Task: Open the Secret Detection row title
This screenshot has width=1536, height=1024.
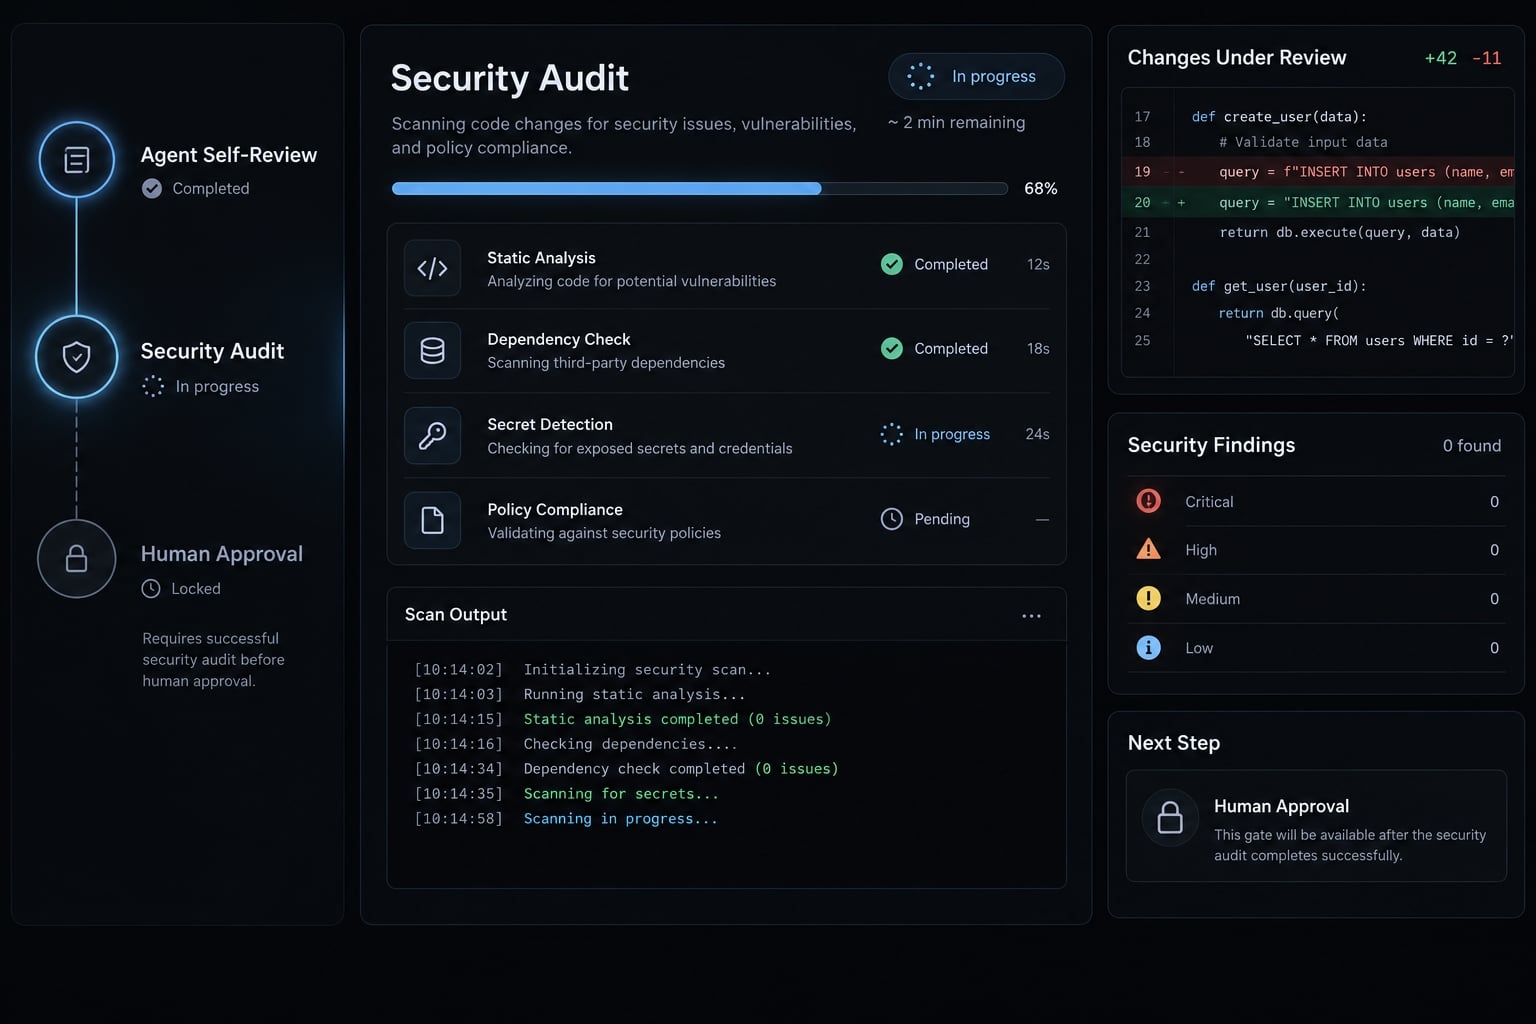Action: click(550, 425)
